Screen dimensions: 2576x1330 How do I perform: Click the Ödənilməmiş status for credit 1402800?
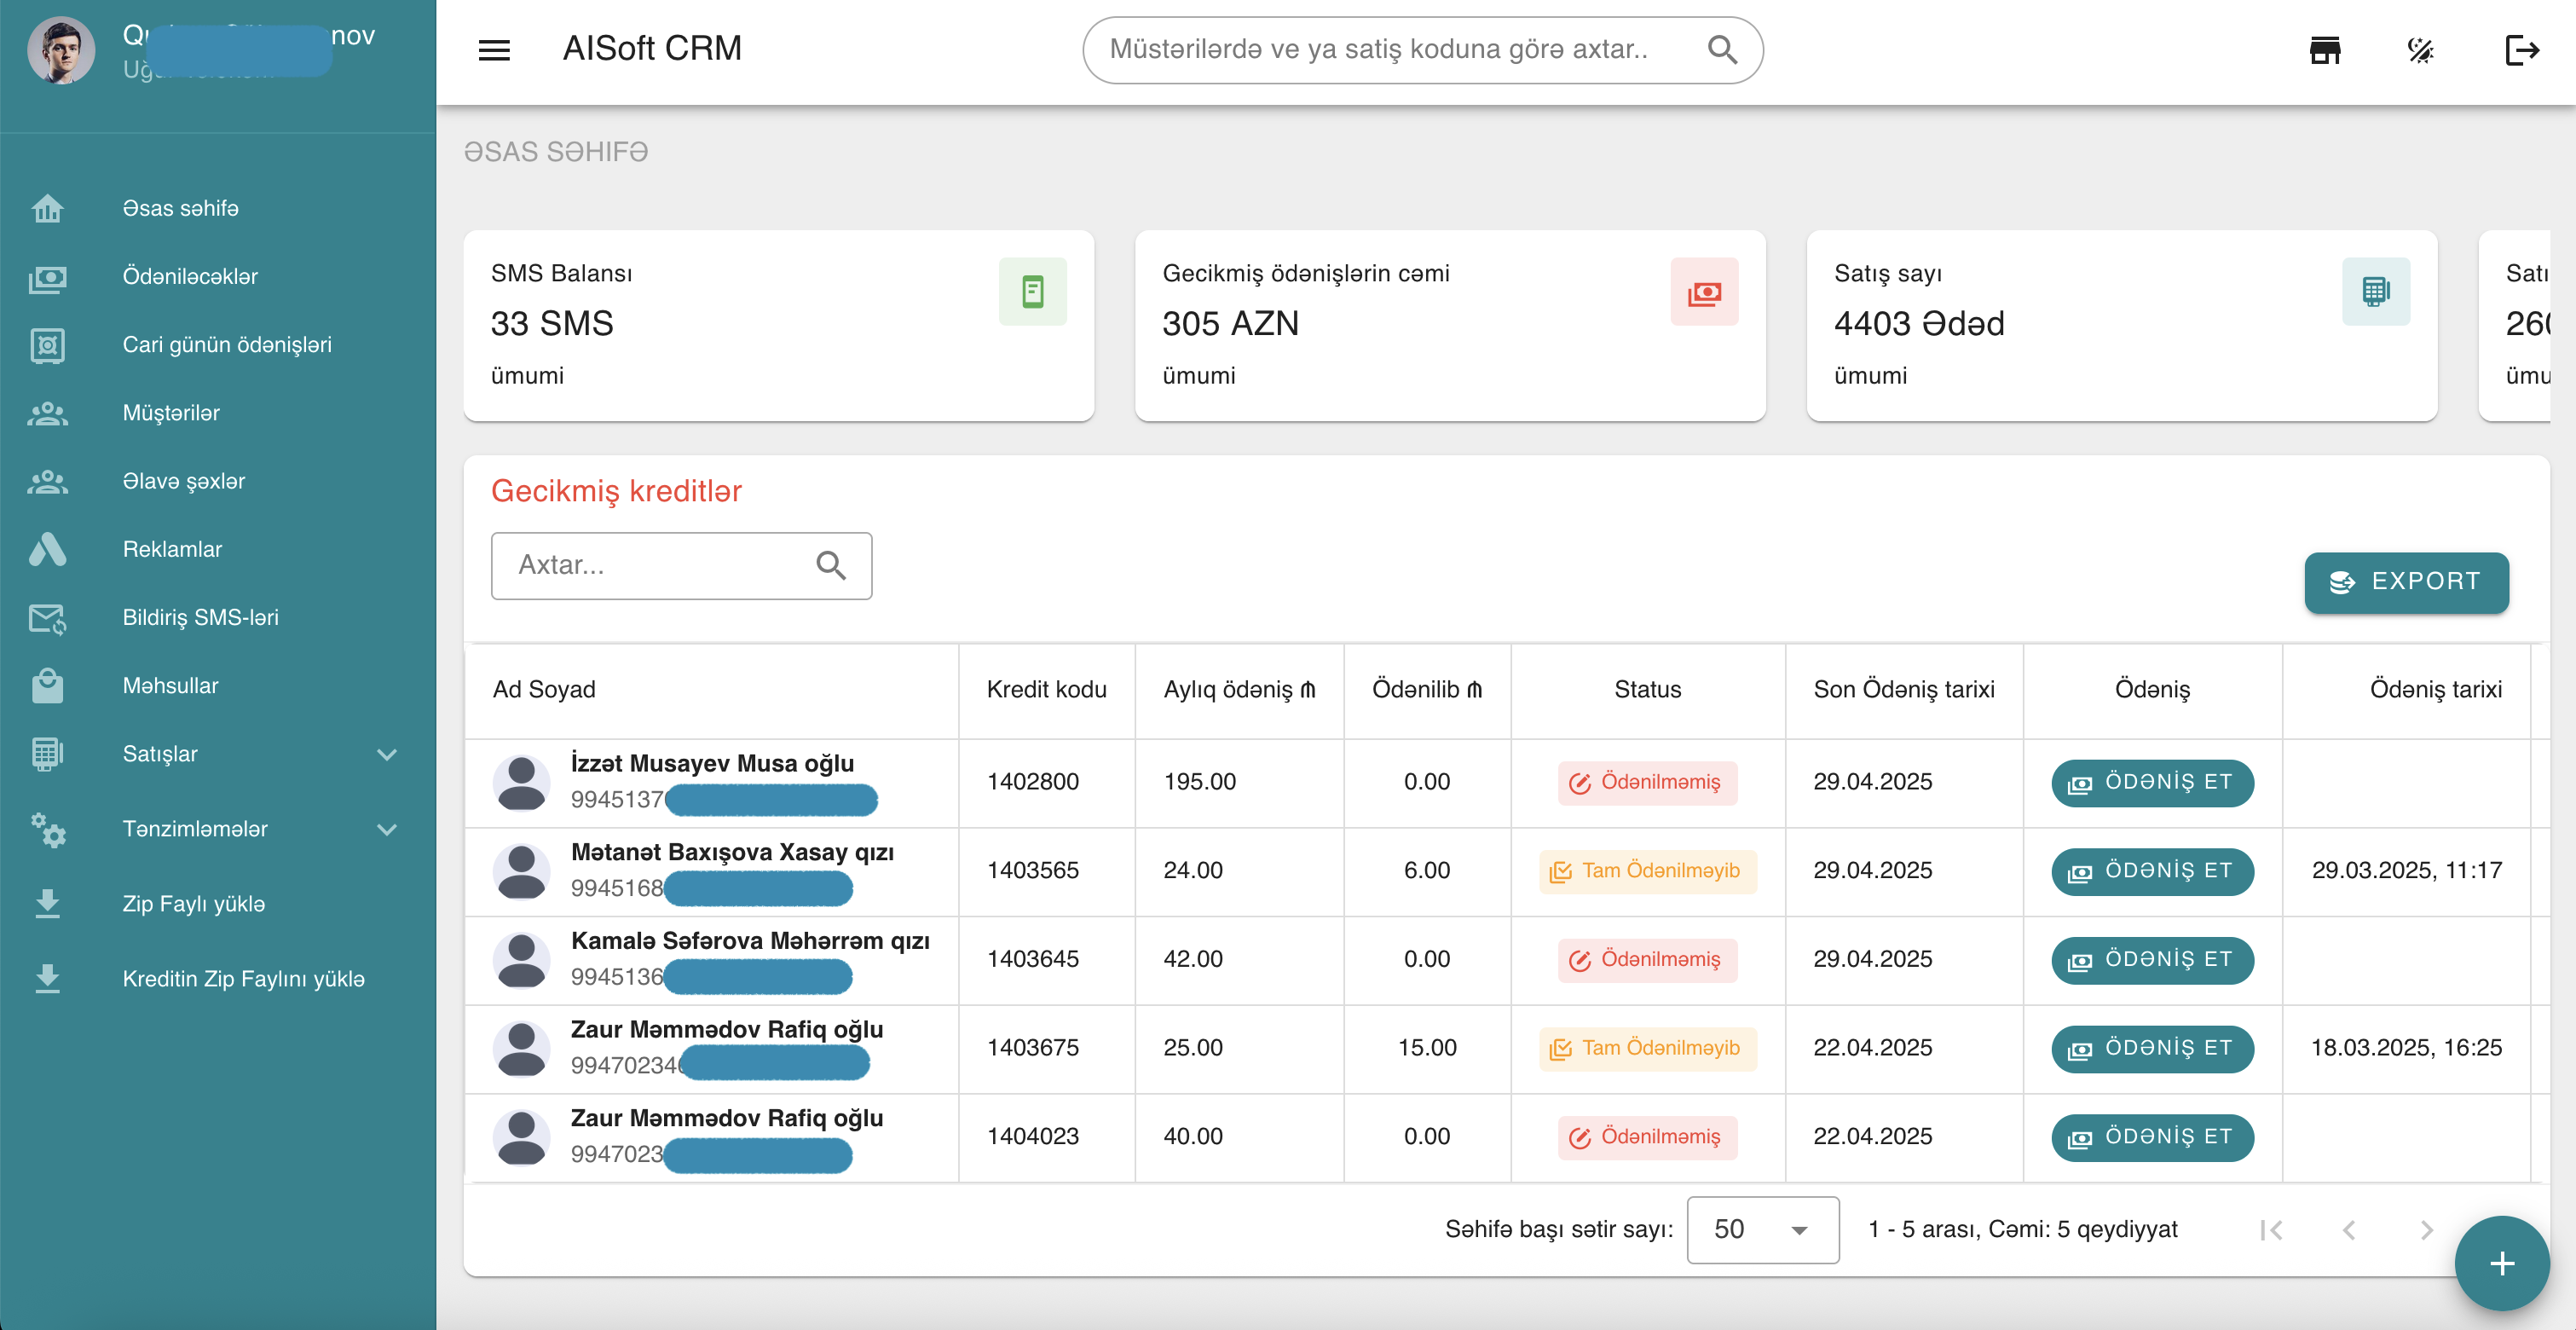pyautogui.click(x=1647, y=782)
